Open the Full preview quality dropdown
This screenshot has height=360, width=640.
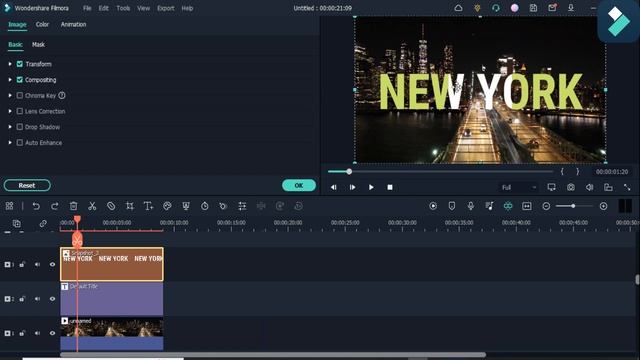coord(518,187)
